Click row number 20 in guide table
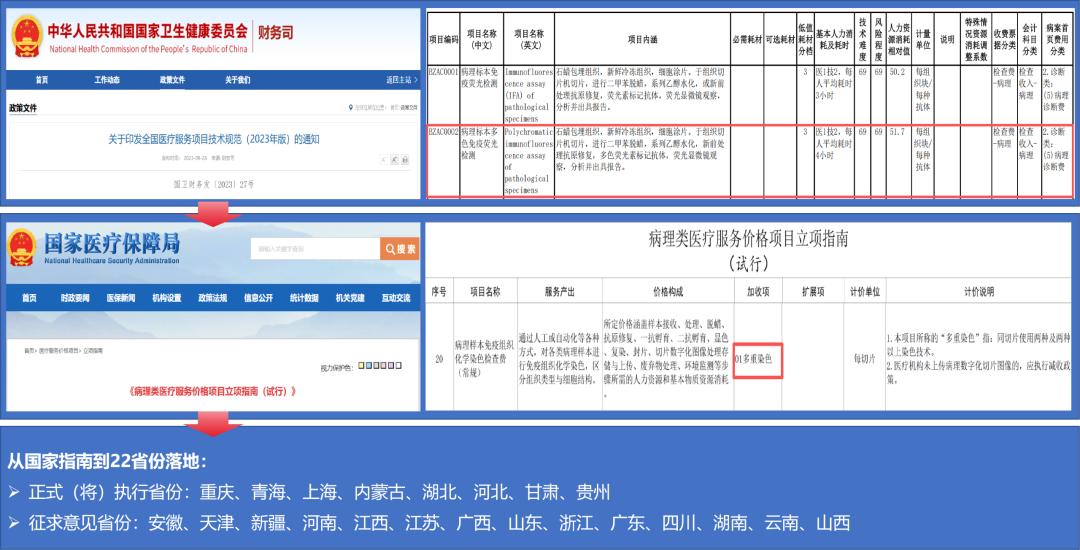 click(x=439, y=358)
